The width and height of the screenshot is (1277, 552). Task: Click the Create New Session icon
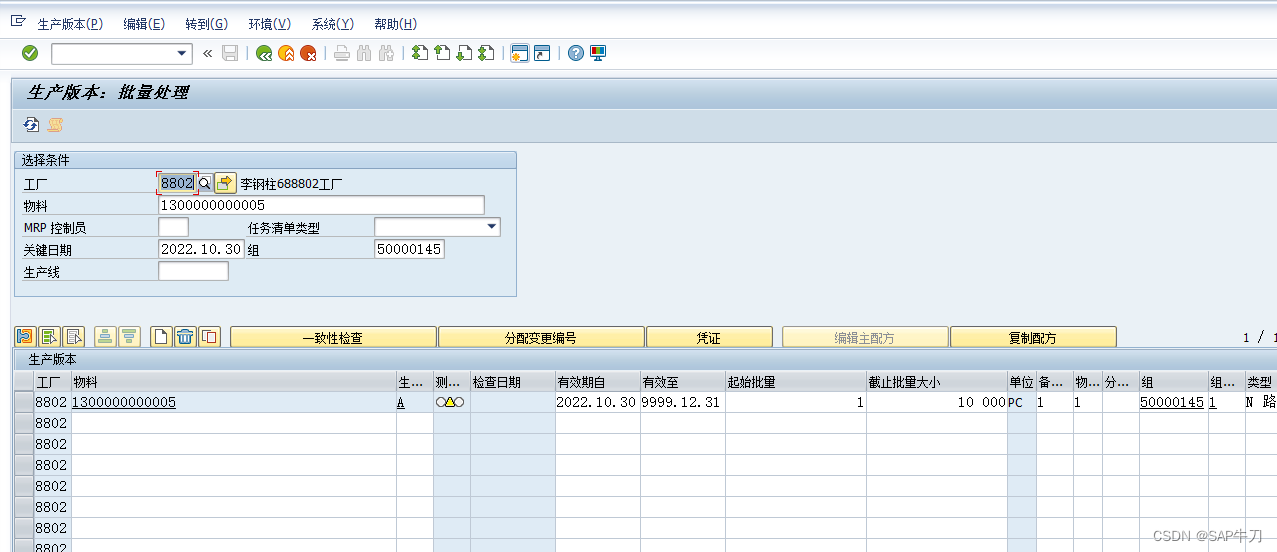point(519,53)
